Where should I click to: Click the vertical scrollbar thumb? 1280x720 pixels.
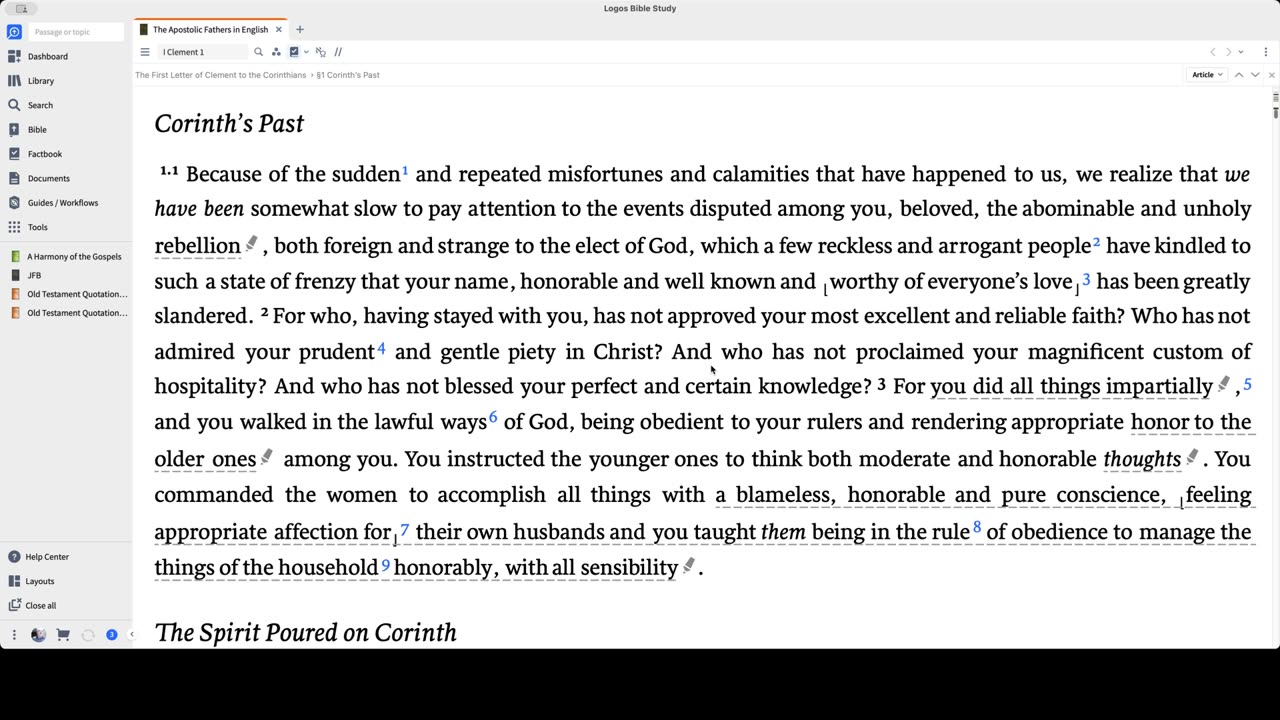tap(1276, 112)
